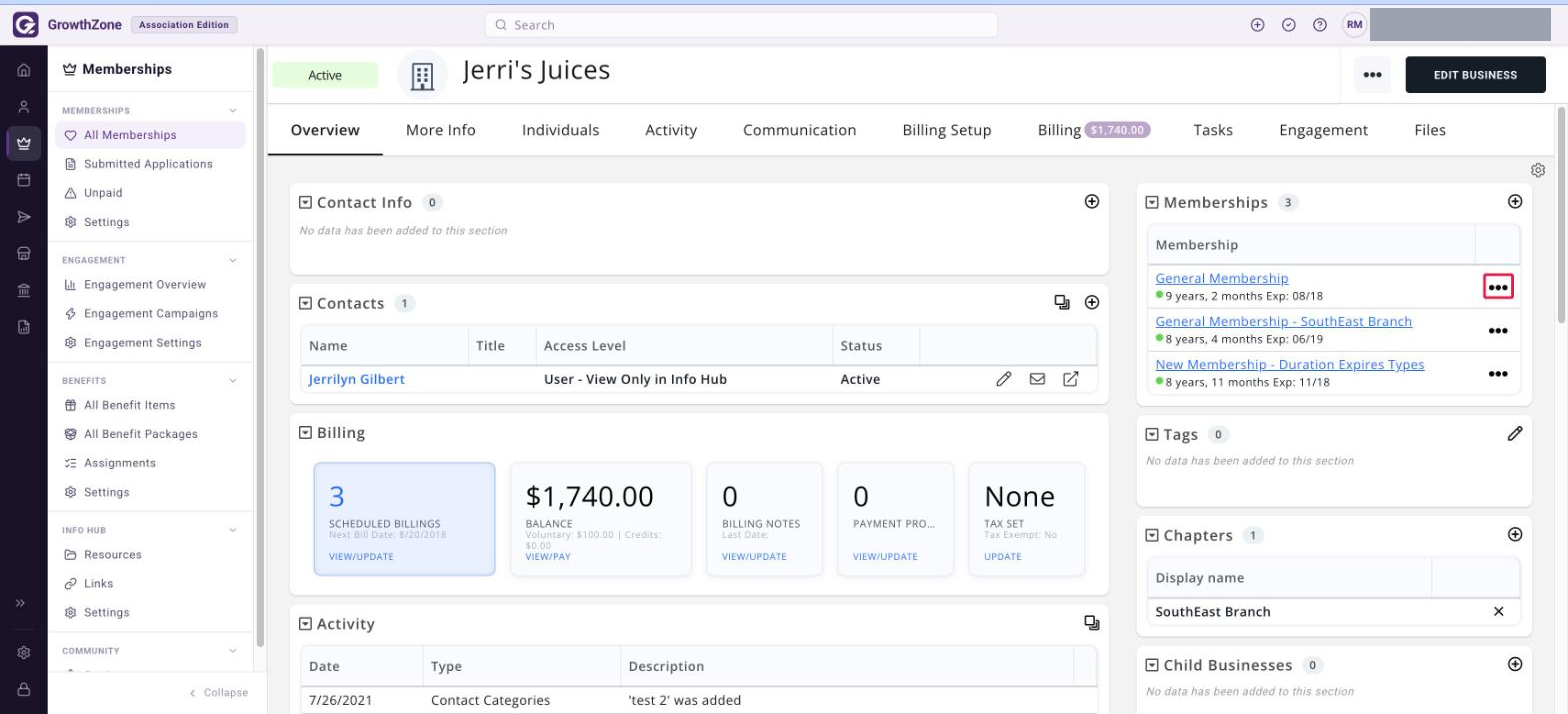This screenshot has width=1568, height=714.
Task: Open Jerrilyn Gilbert record in new window
Action: (1070, 379)
